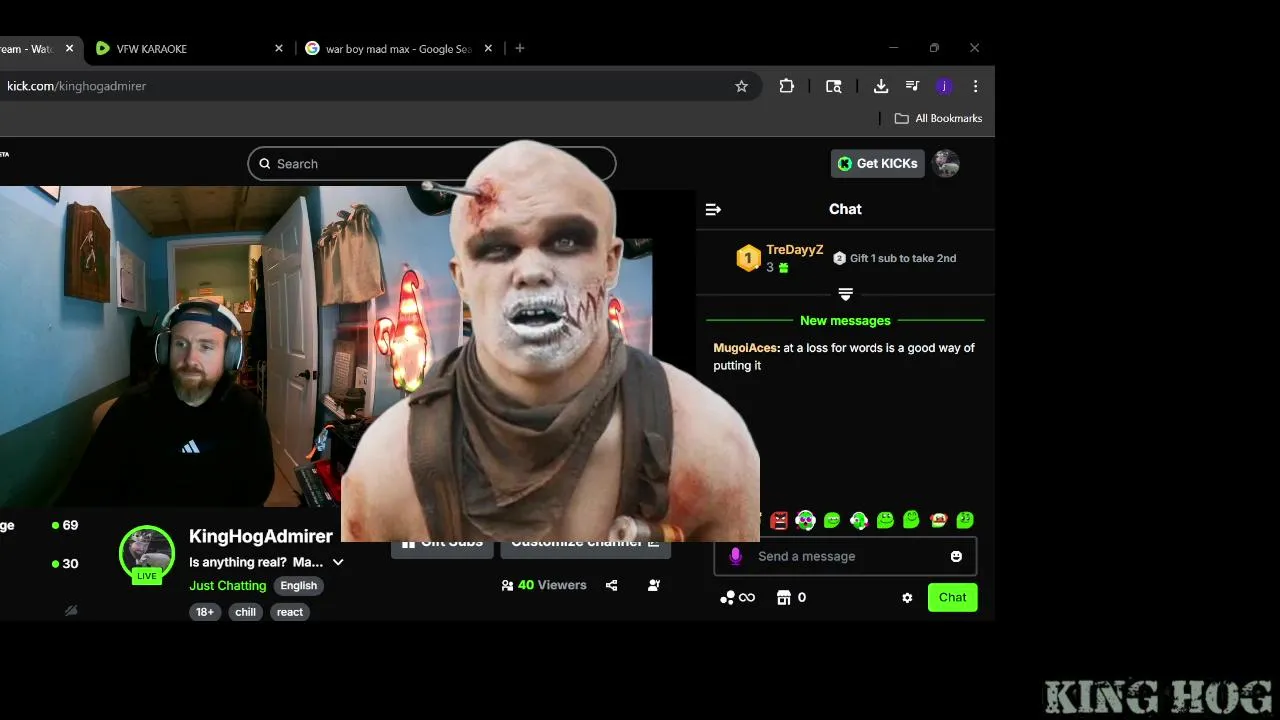This screenshot has height=720, width=1280.
Task: Click the 'Send a message' chat input
Action: (x=845, y=556)
